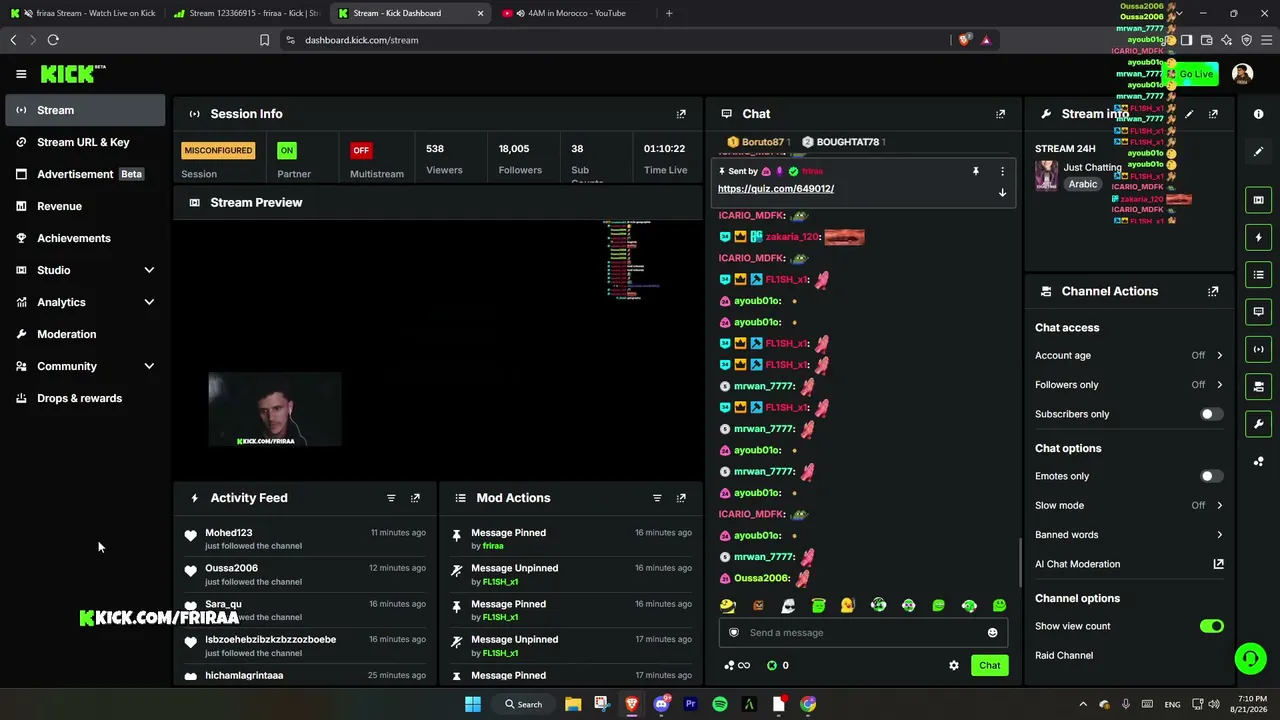Open AI Chat Moderation link
This screenshot has width=1280, height=720.
tap(1129, 564)
